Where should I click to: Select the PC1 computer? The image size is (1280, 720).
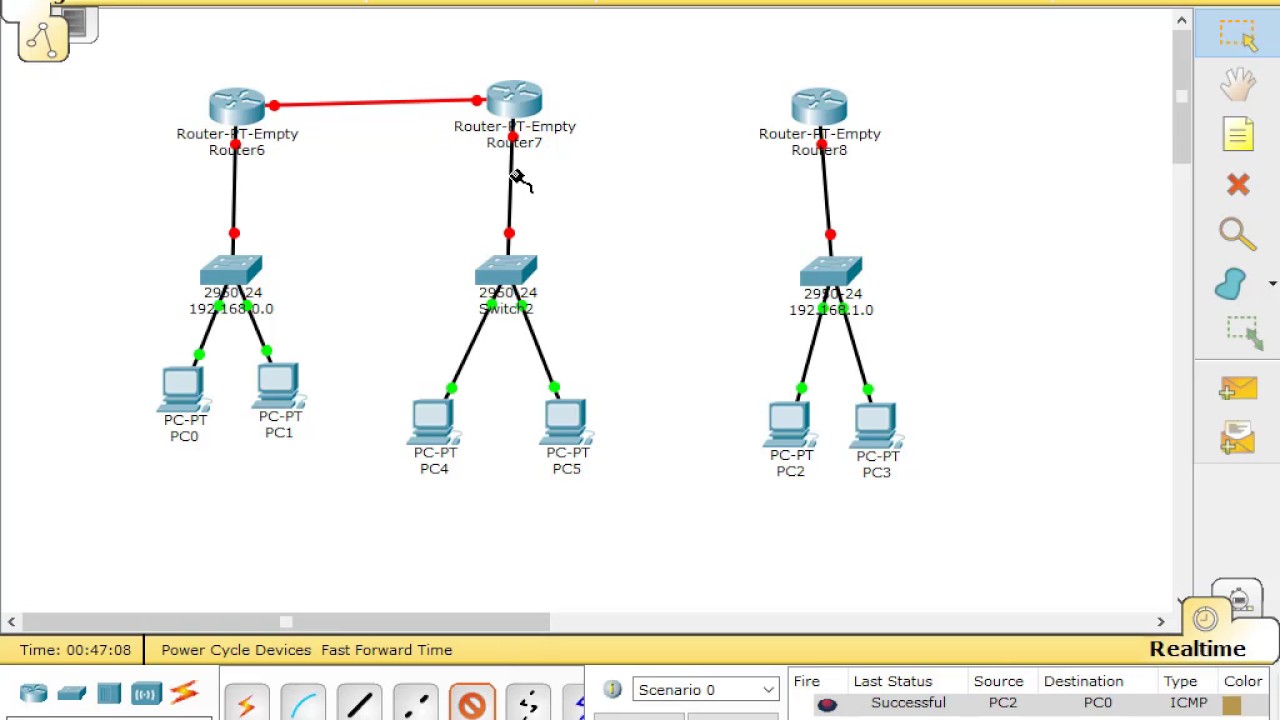278,388
